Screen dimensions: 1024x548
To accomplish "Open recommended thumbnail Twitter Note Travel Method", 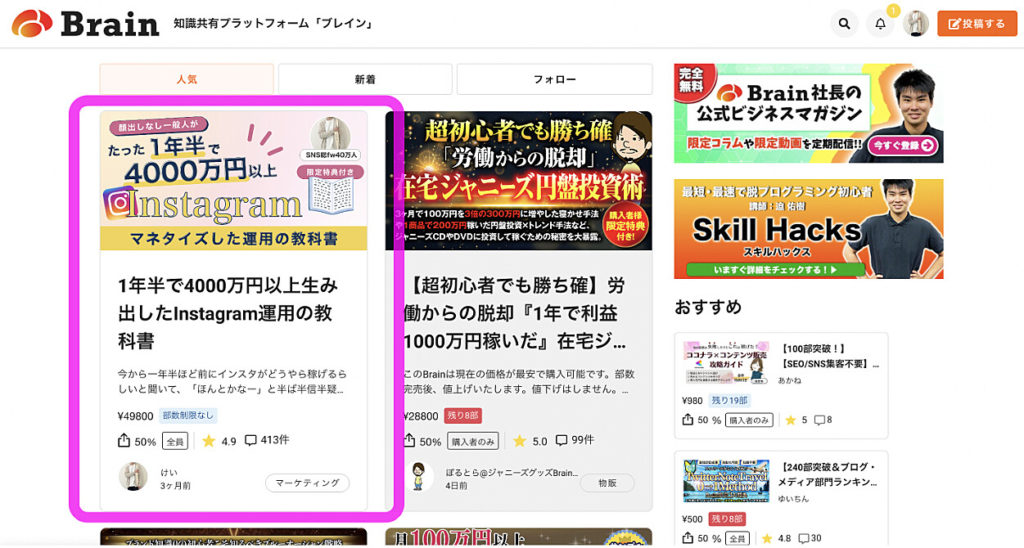I will (726, 480).
